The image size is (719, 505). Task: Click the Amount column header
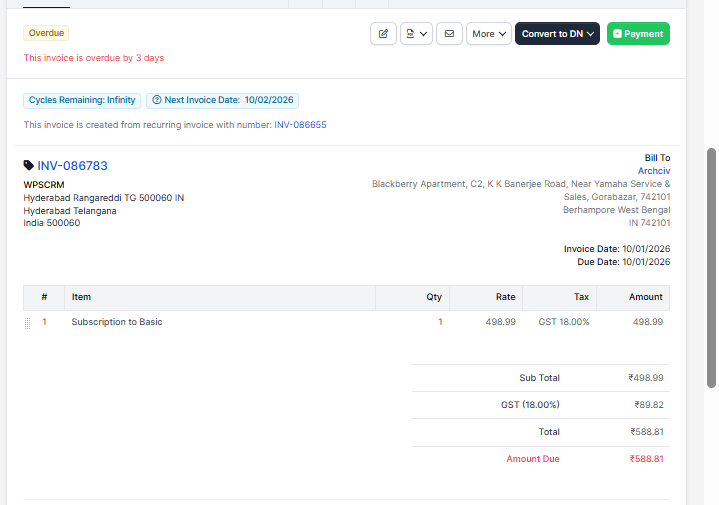point(645,297)
